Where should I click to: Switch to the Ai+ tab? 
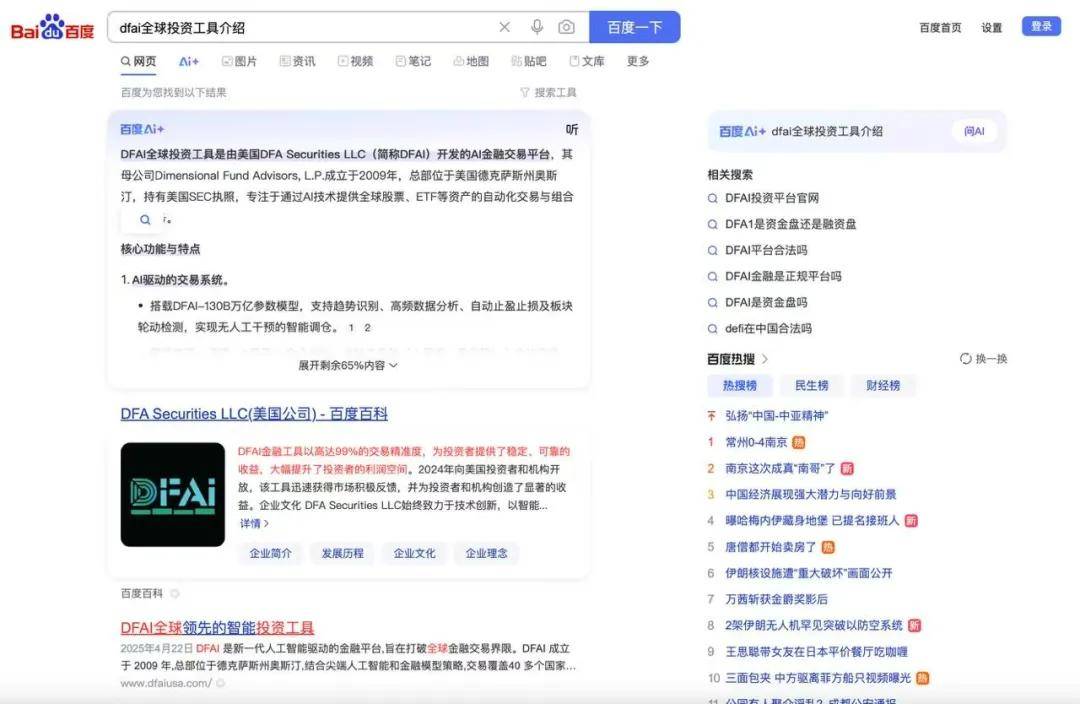[189, 61]
